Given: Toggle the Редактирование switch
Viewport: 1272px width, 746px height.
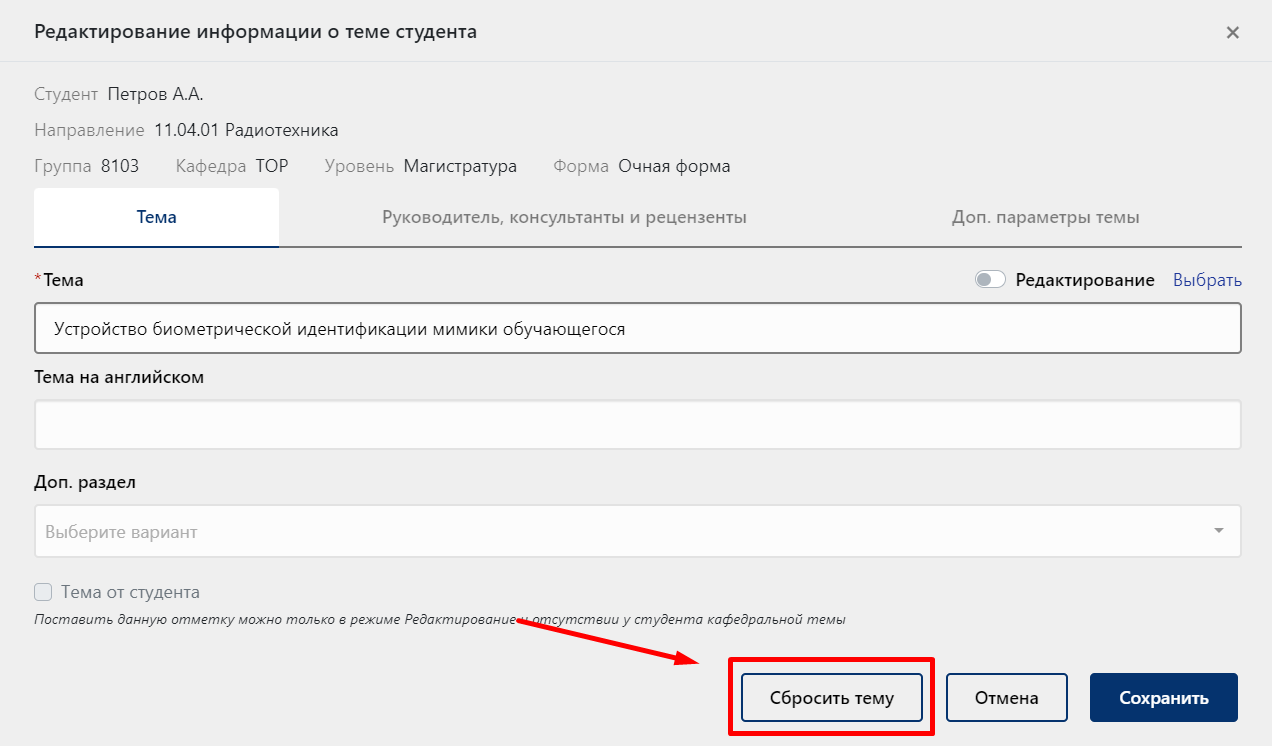Looking at the screenshot, I should pyautogui.click(x=990, y=280).
